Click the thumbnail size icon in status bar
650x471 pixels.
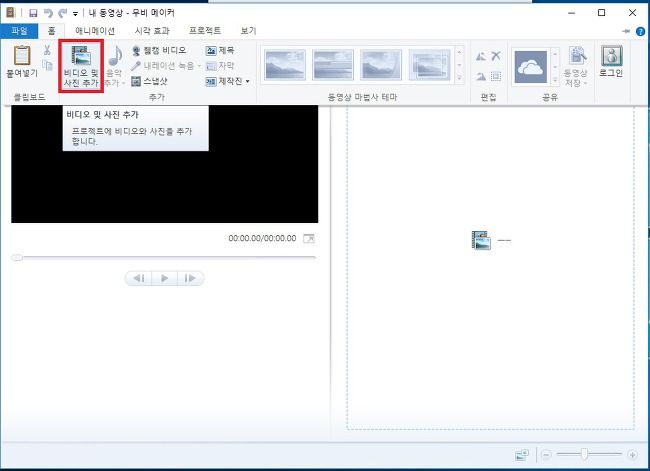pos(522,455)
